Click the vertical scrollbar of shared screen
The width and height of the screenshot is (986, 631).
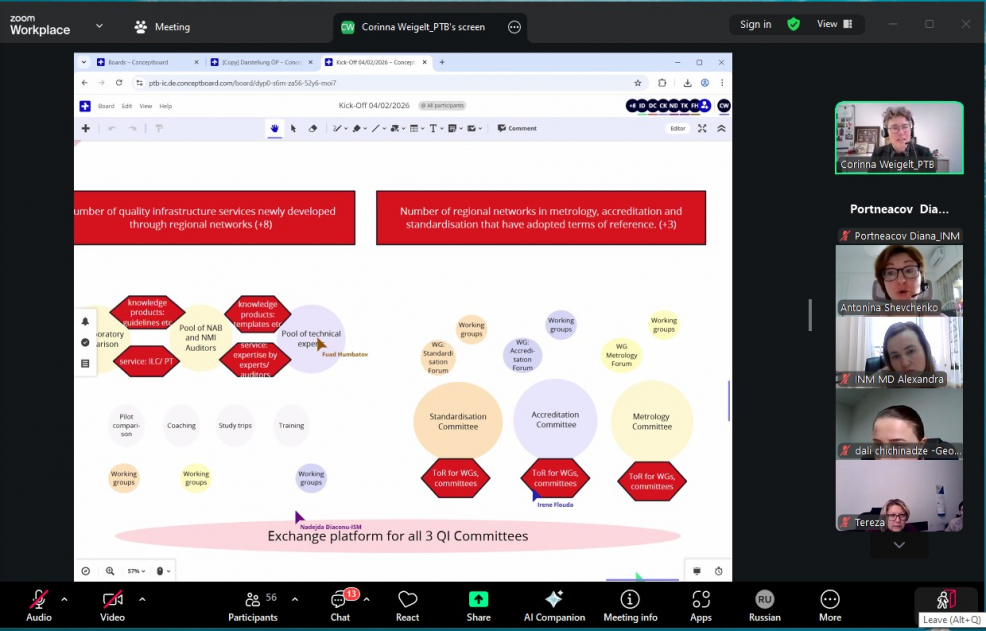tap(729, 400)
